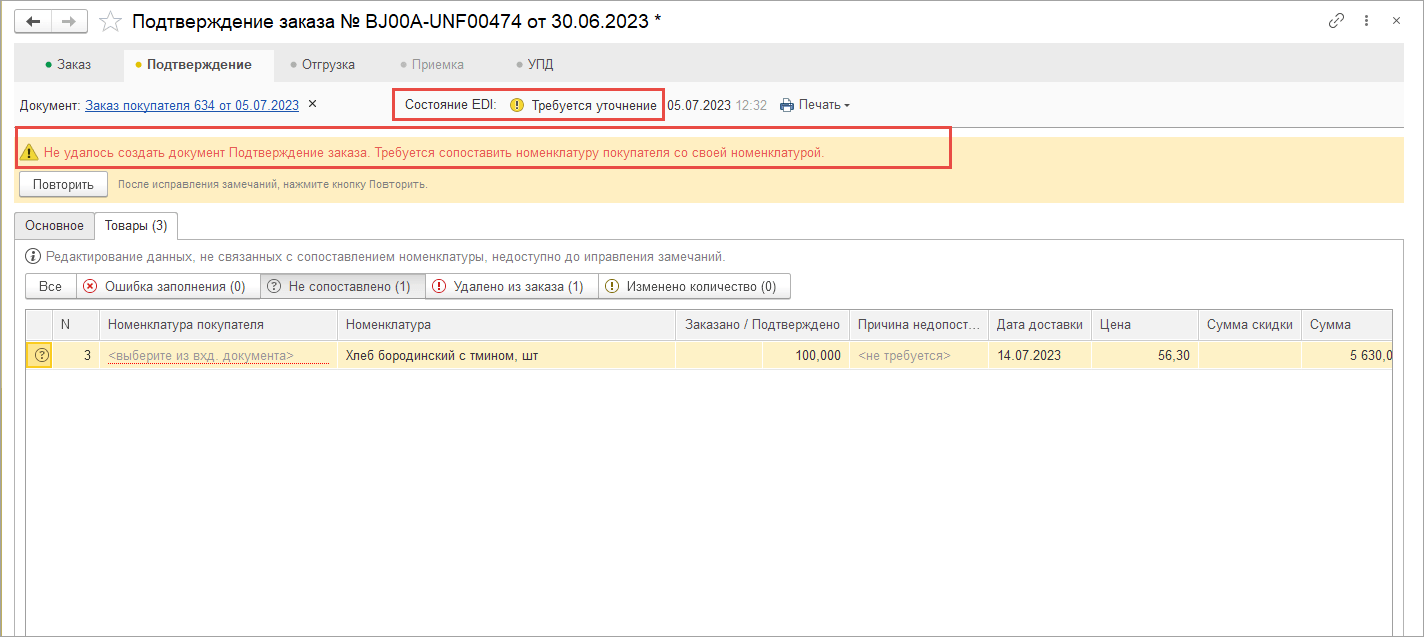Click the question mark icon in row 3
This screenshot has height=637, width=1424.
[41, 355]
